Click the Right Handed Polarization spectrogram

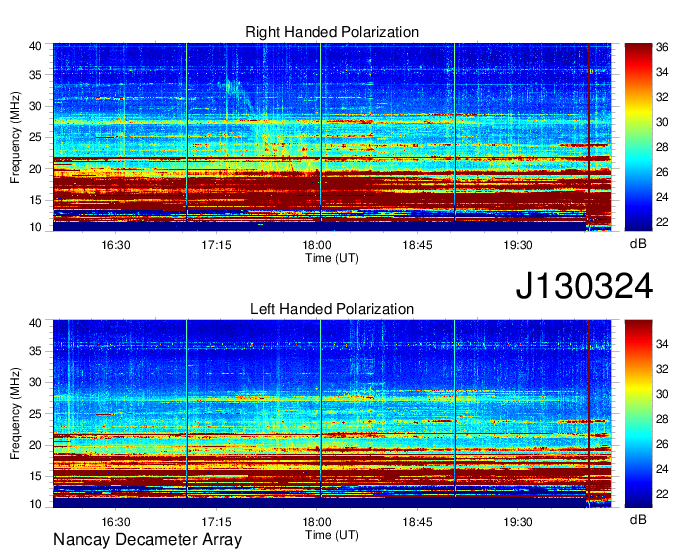coord(332,137)
